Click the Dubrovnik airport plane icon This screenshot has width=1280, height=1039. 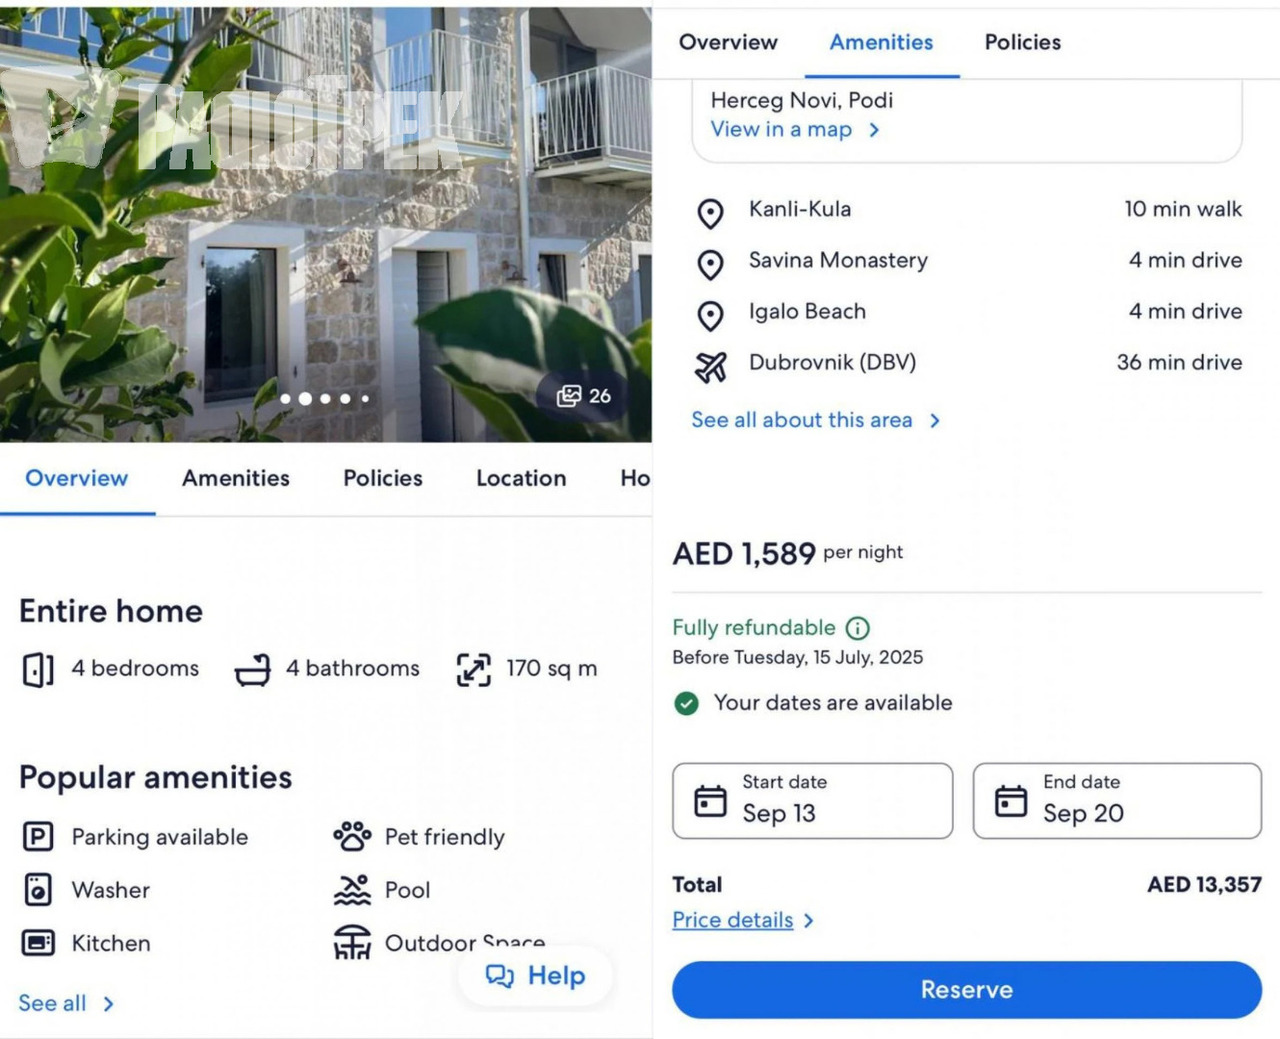[710, 366]
